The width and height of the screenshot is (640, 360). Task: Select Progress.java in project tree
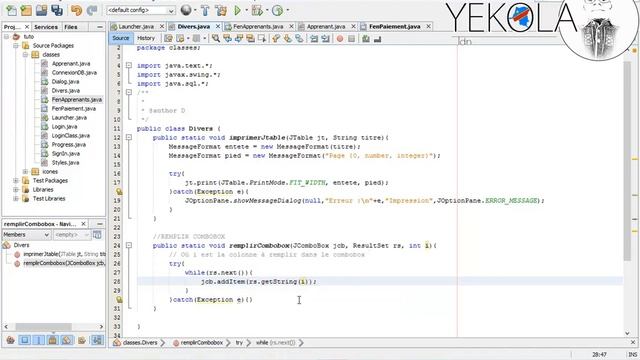(x=68, y=144)
